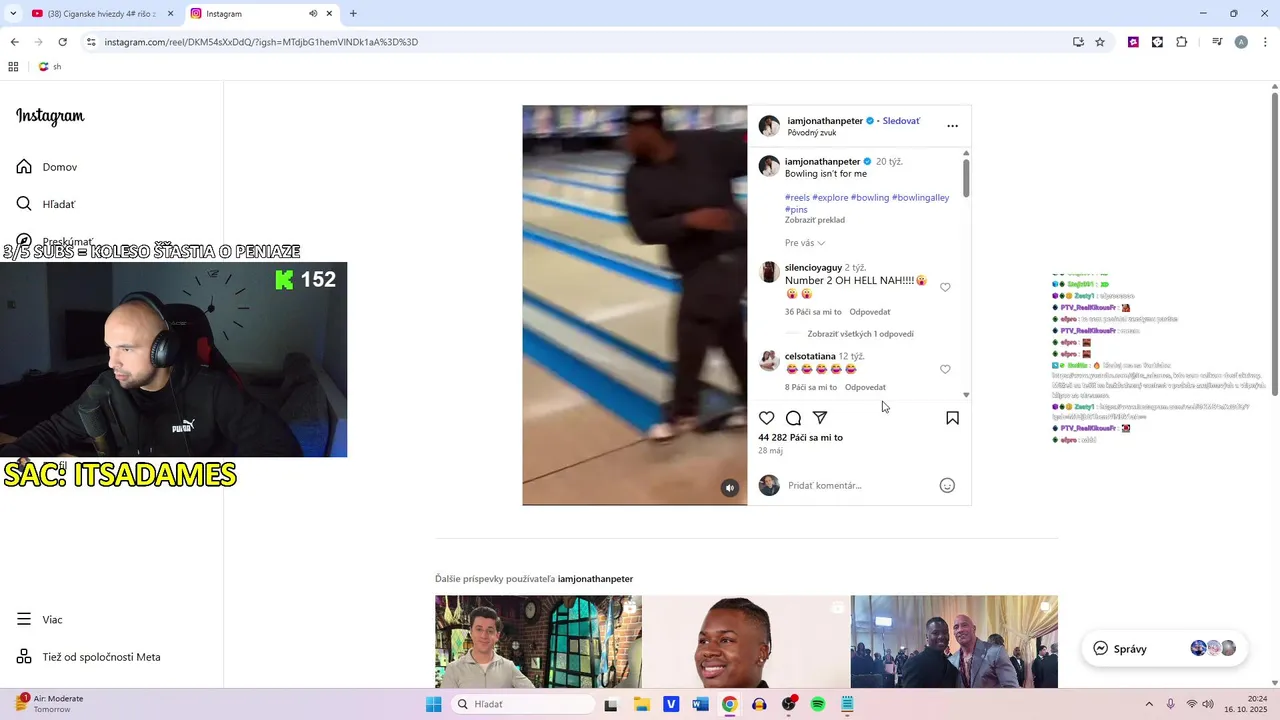Open the third related post thumbnail
Viewport: 1280px width, 720px height.
954,642
